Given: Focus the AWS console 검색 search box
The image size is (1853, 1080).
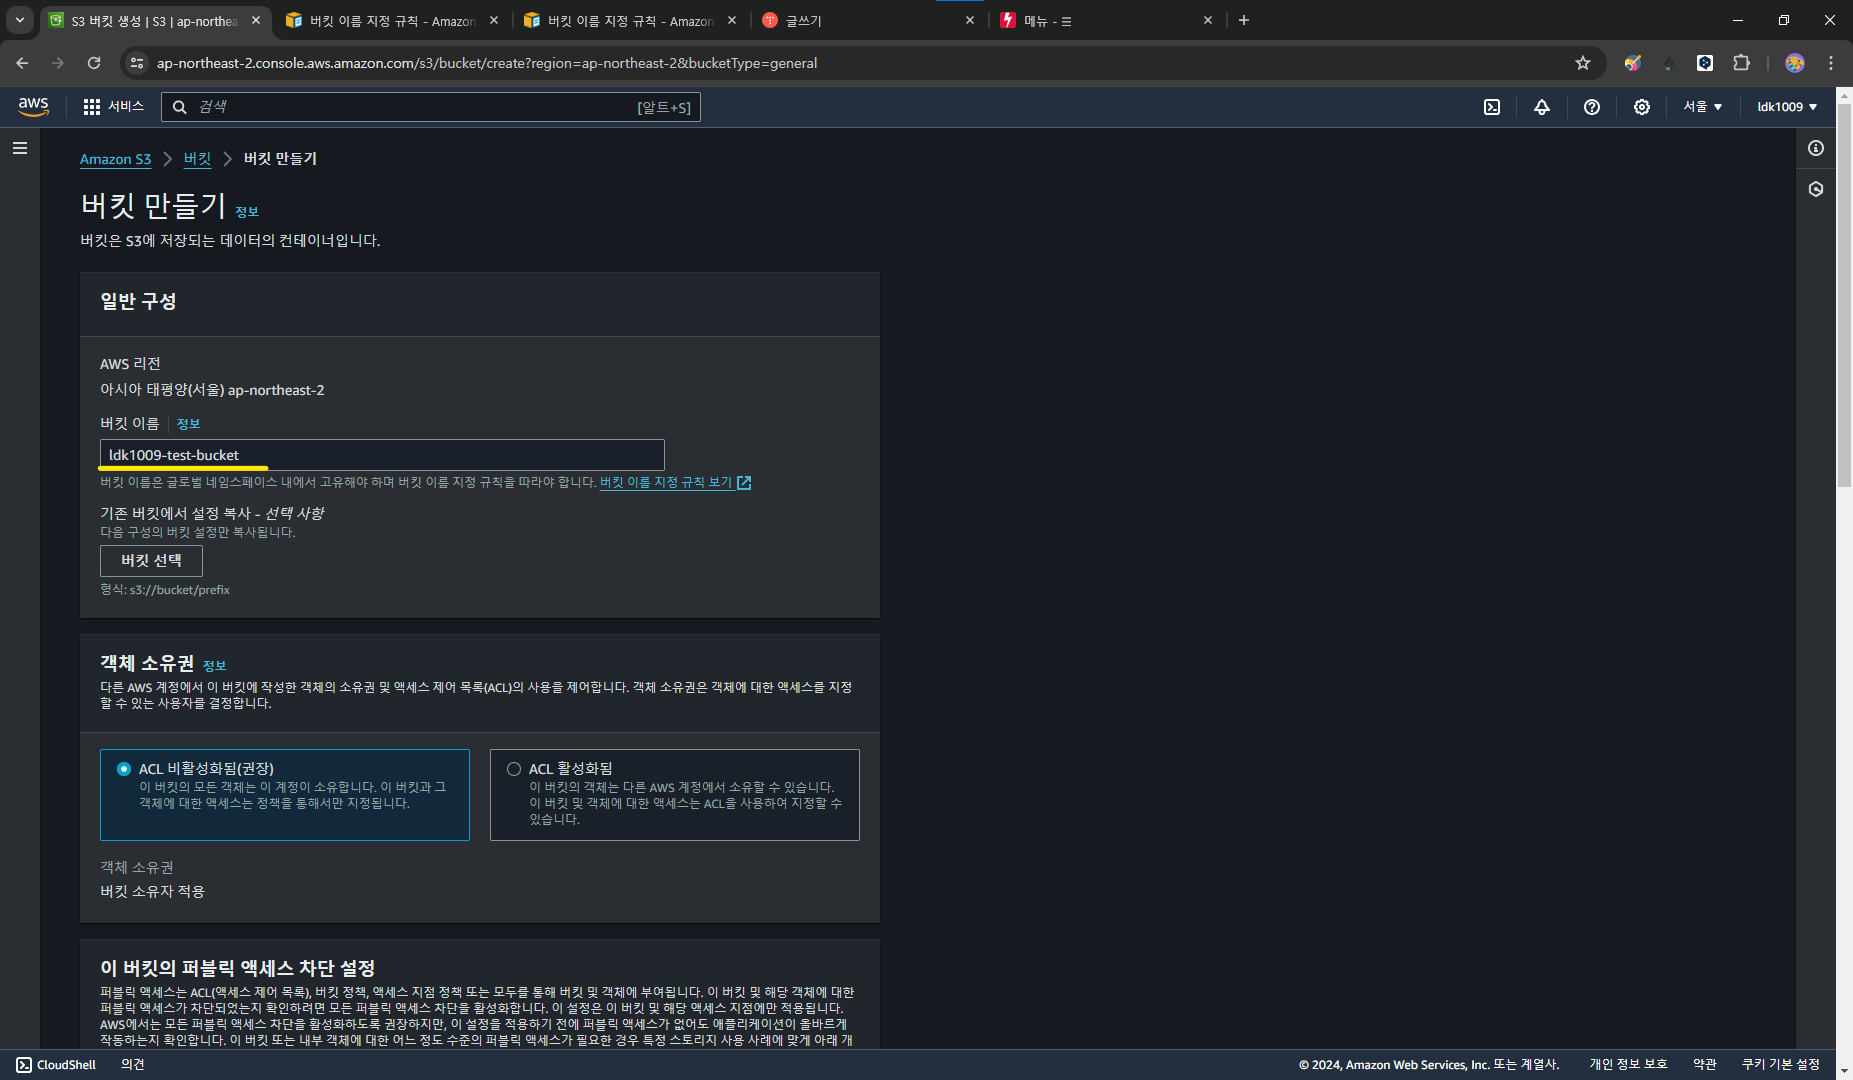Looking at the screenshot, I should (431, 107).
